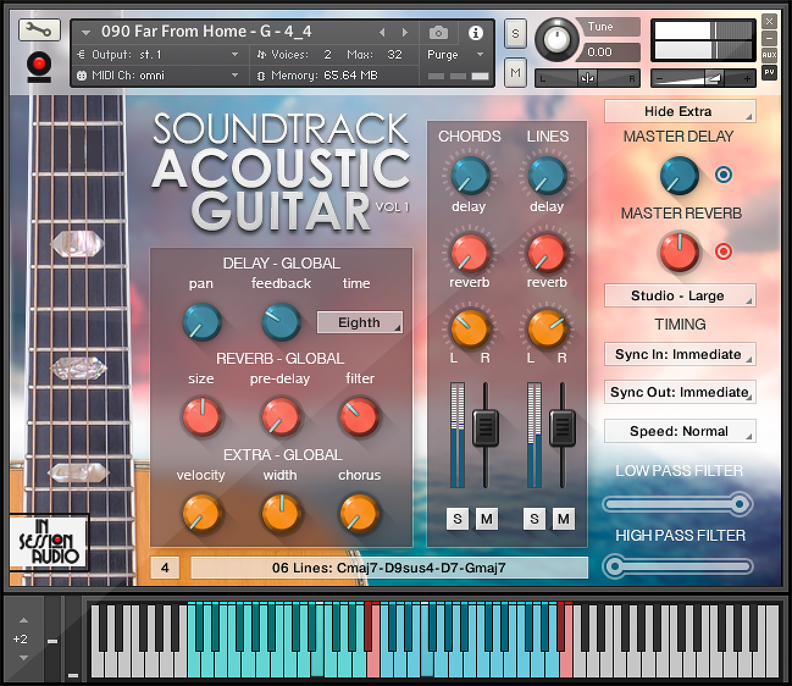
Task: Toggle the Master Reverb on/off button
Action: click(x=723, y=251)
